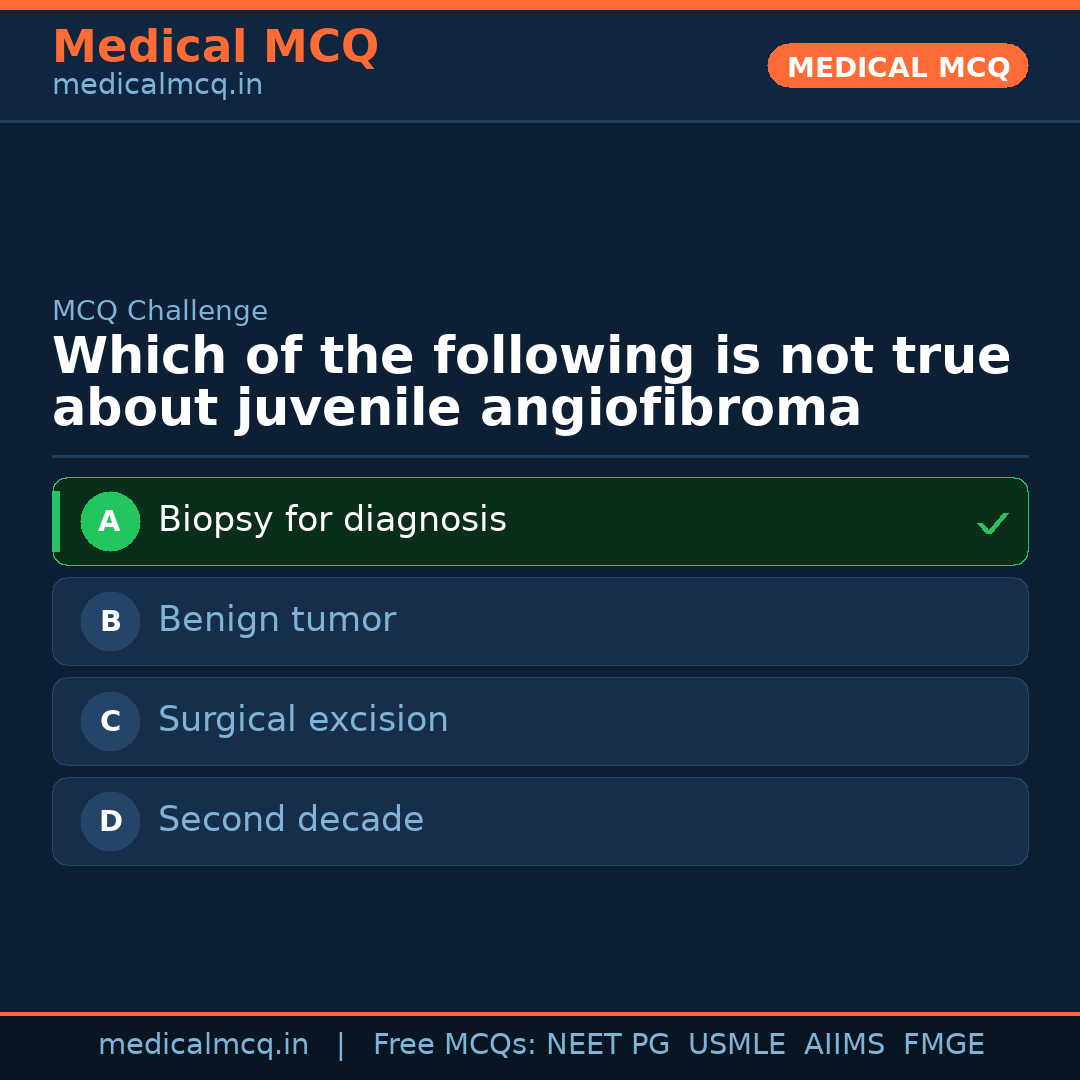Click the green checkmark on option A
The image size is (1080, 1080).
[x=992, y=521]
